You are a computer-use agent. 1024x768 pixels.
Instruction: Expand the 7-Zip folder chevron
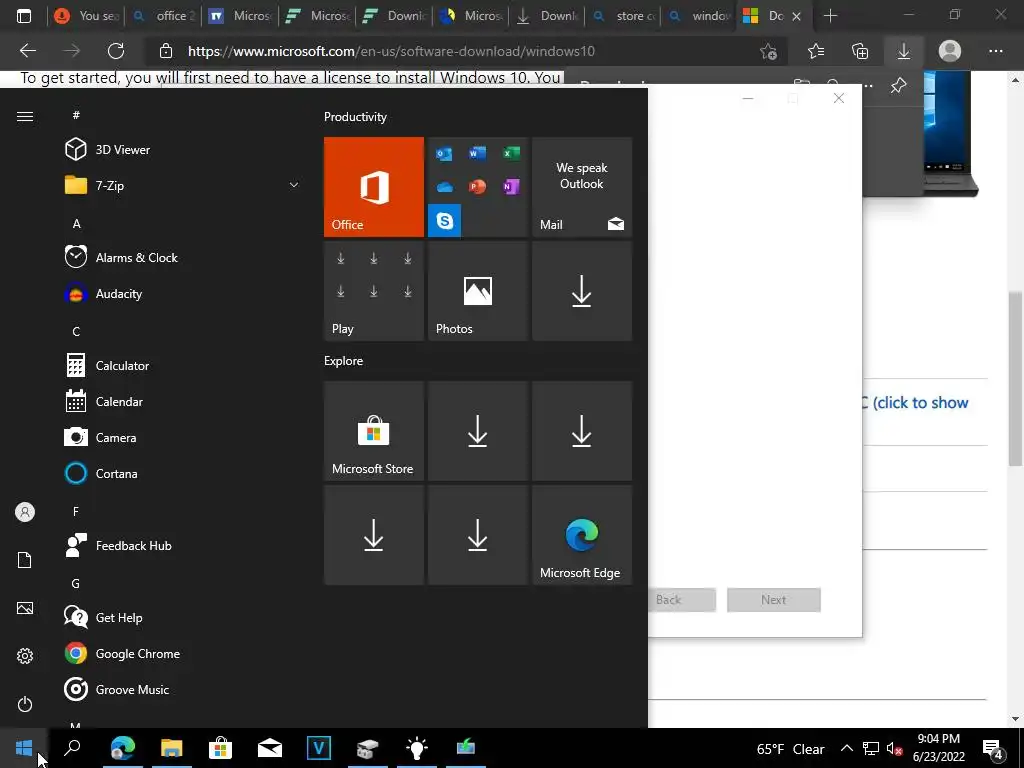point(294,185)
